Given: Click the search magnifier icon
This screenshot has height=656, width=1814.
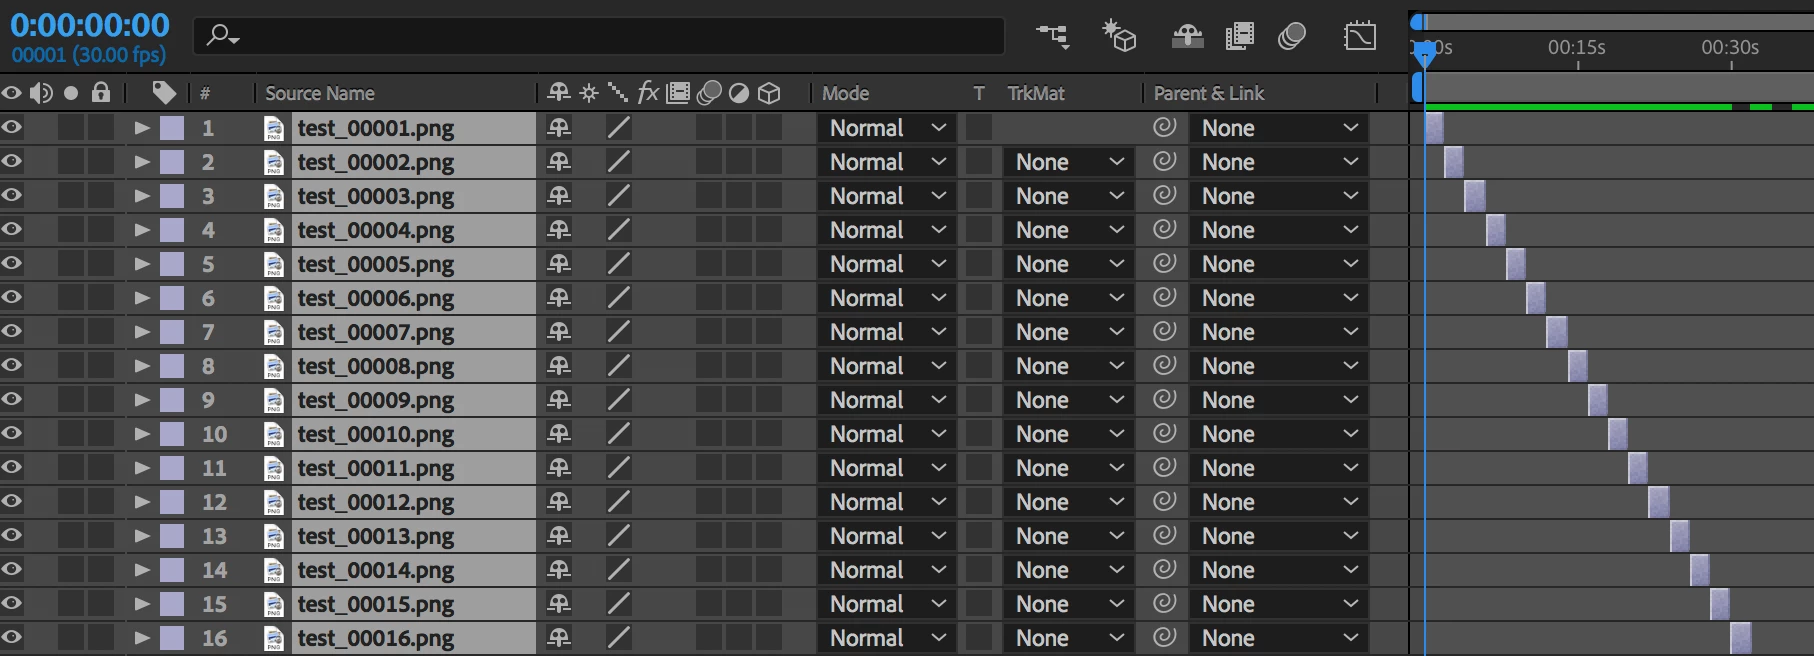Looking at the screenshot, I should (222, 36).
